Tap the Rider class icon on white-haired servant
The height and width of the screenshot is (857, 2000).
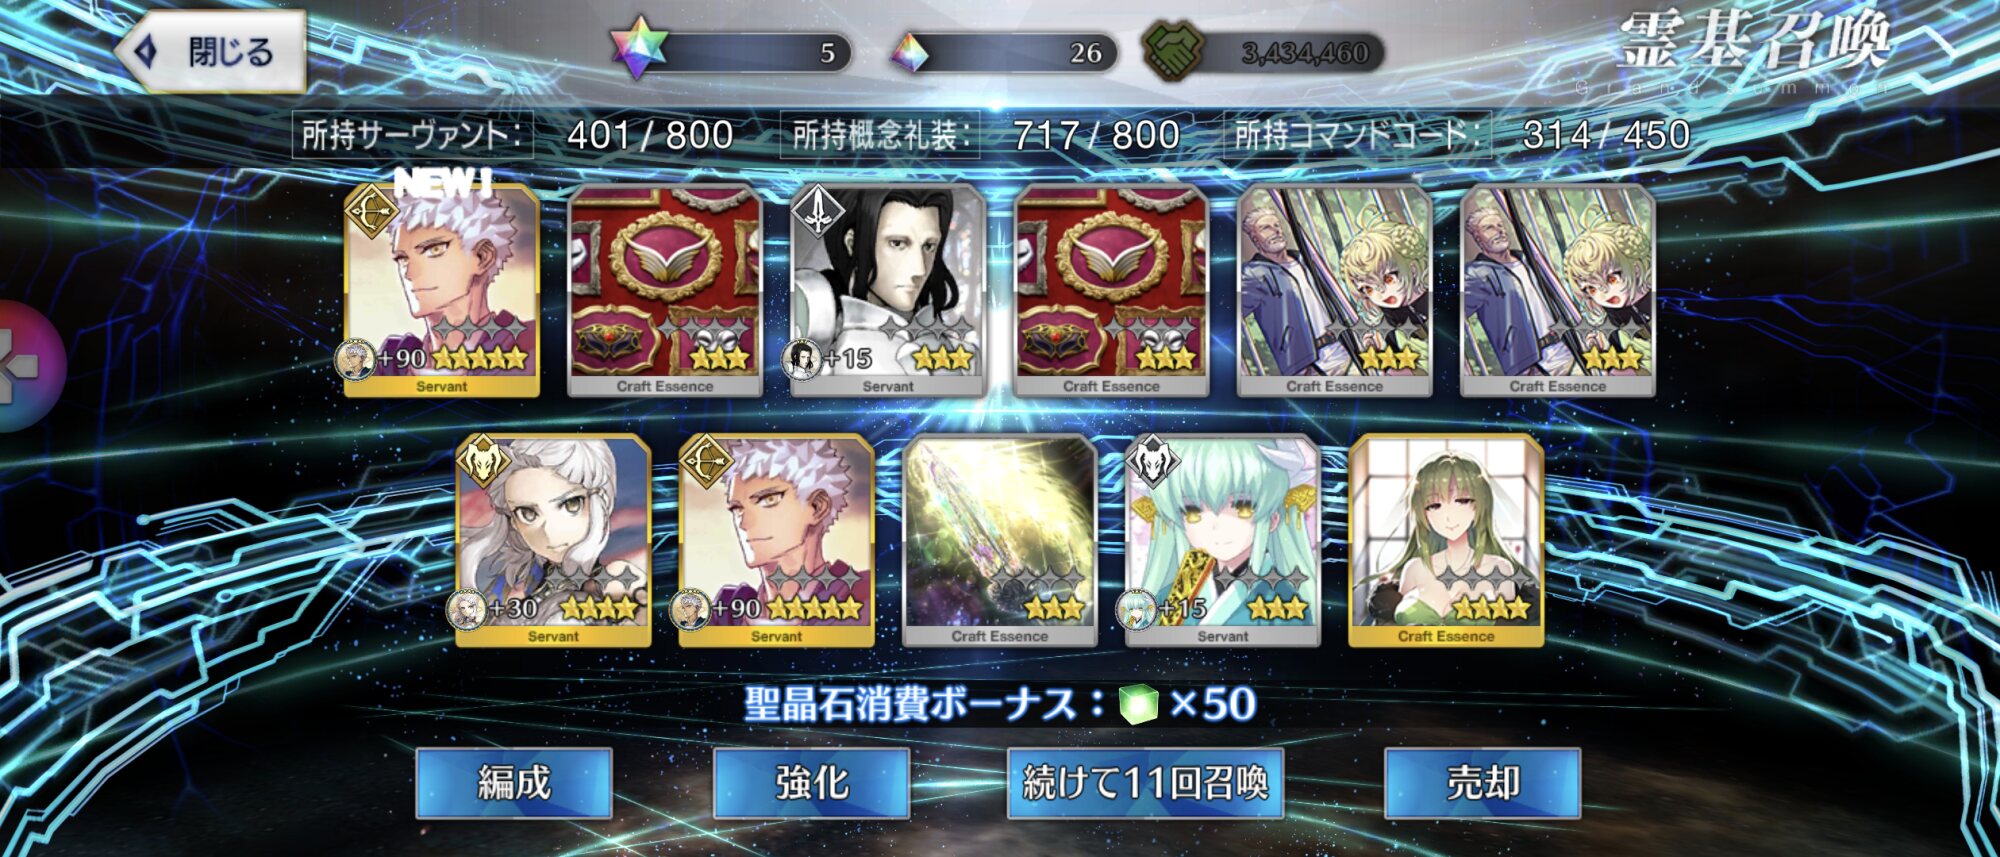483,462
